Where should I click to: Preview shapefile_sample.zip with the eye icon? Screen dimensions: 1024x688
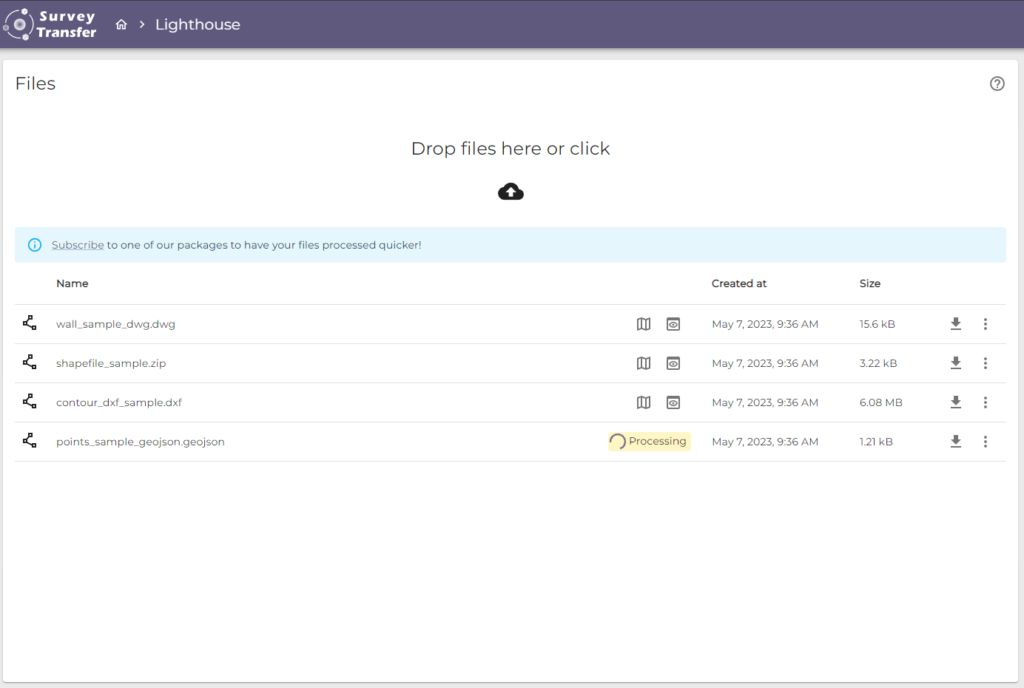(673, 363)
